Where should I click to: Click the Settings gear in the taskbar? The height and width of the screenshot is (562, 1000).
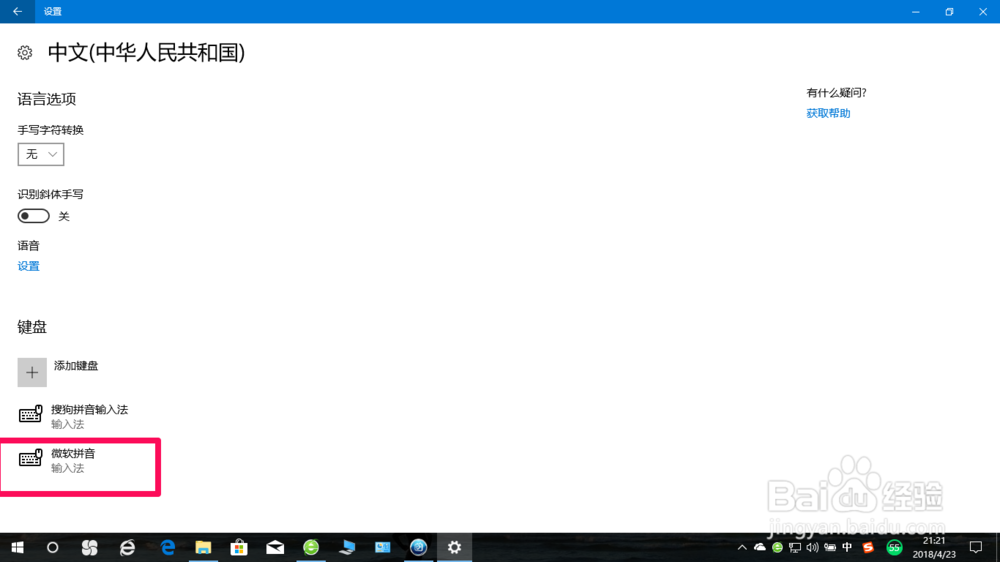(x=454, y=547)
